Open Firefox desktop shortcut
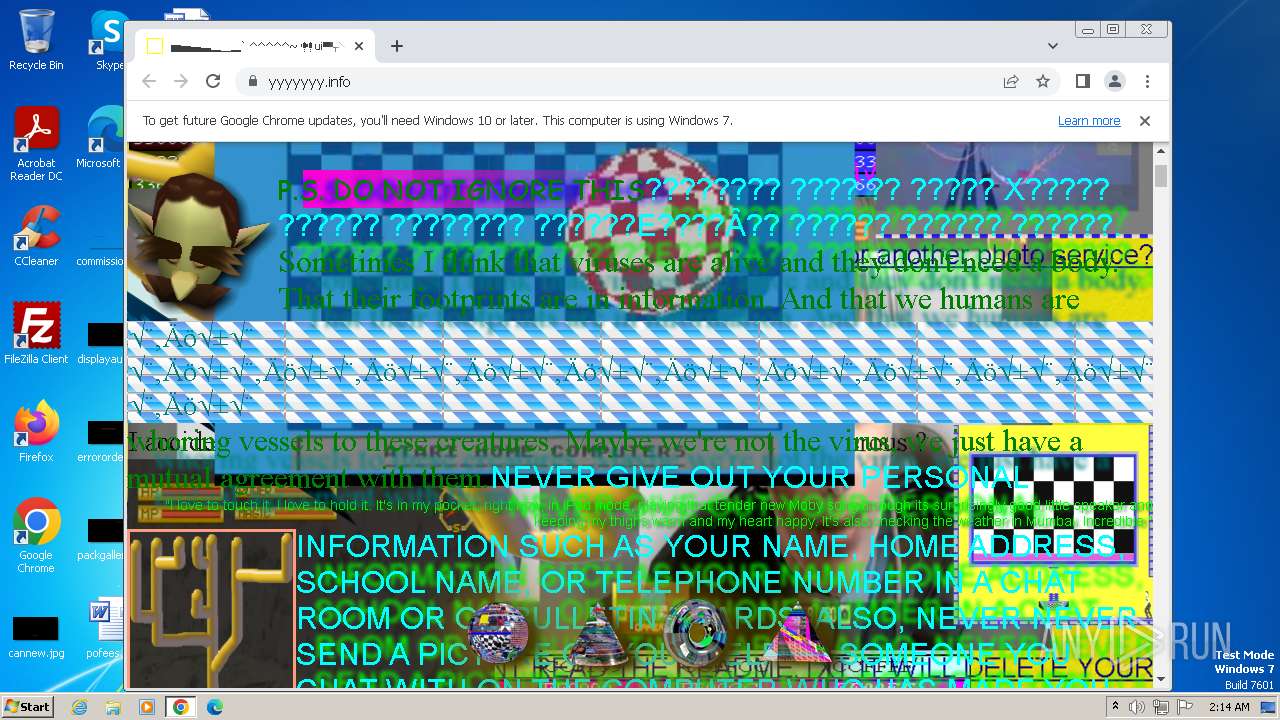 pyautogui.click(x=36, y=432)
